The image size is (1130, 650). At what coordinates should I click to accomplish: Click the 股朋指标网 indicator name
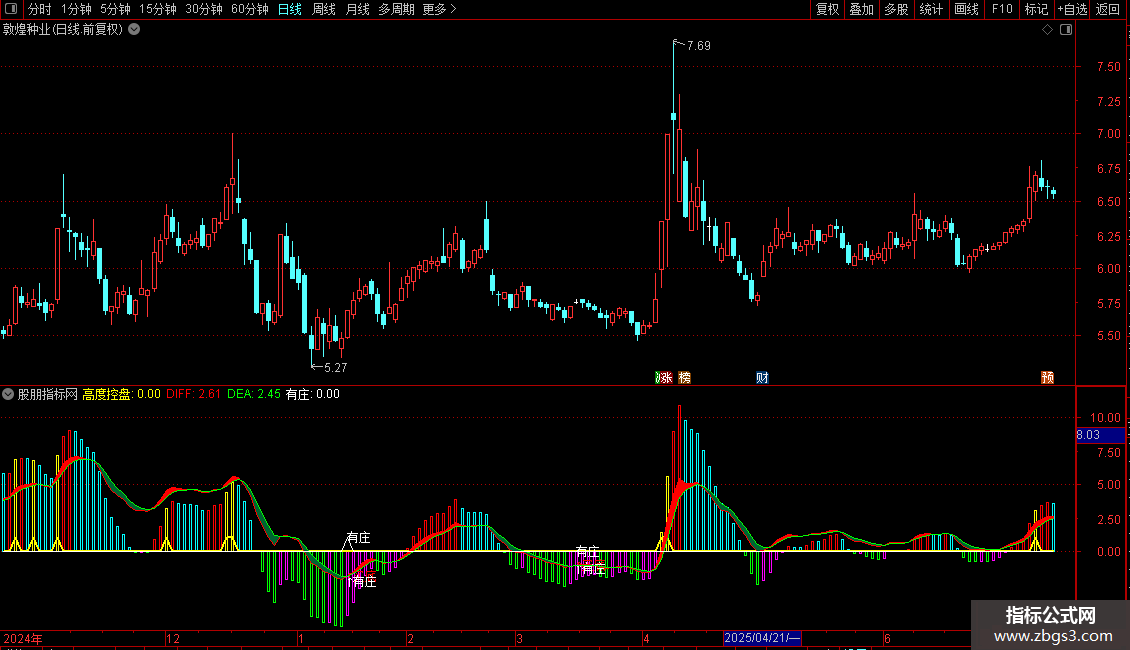[x=48, y=394]
